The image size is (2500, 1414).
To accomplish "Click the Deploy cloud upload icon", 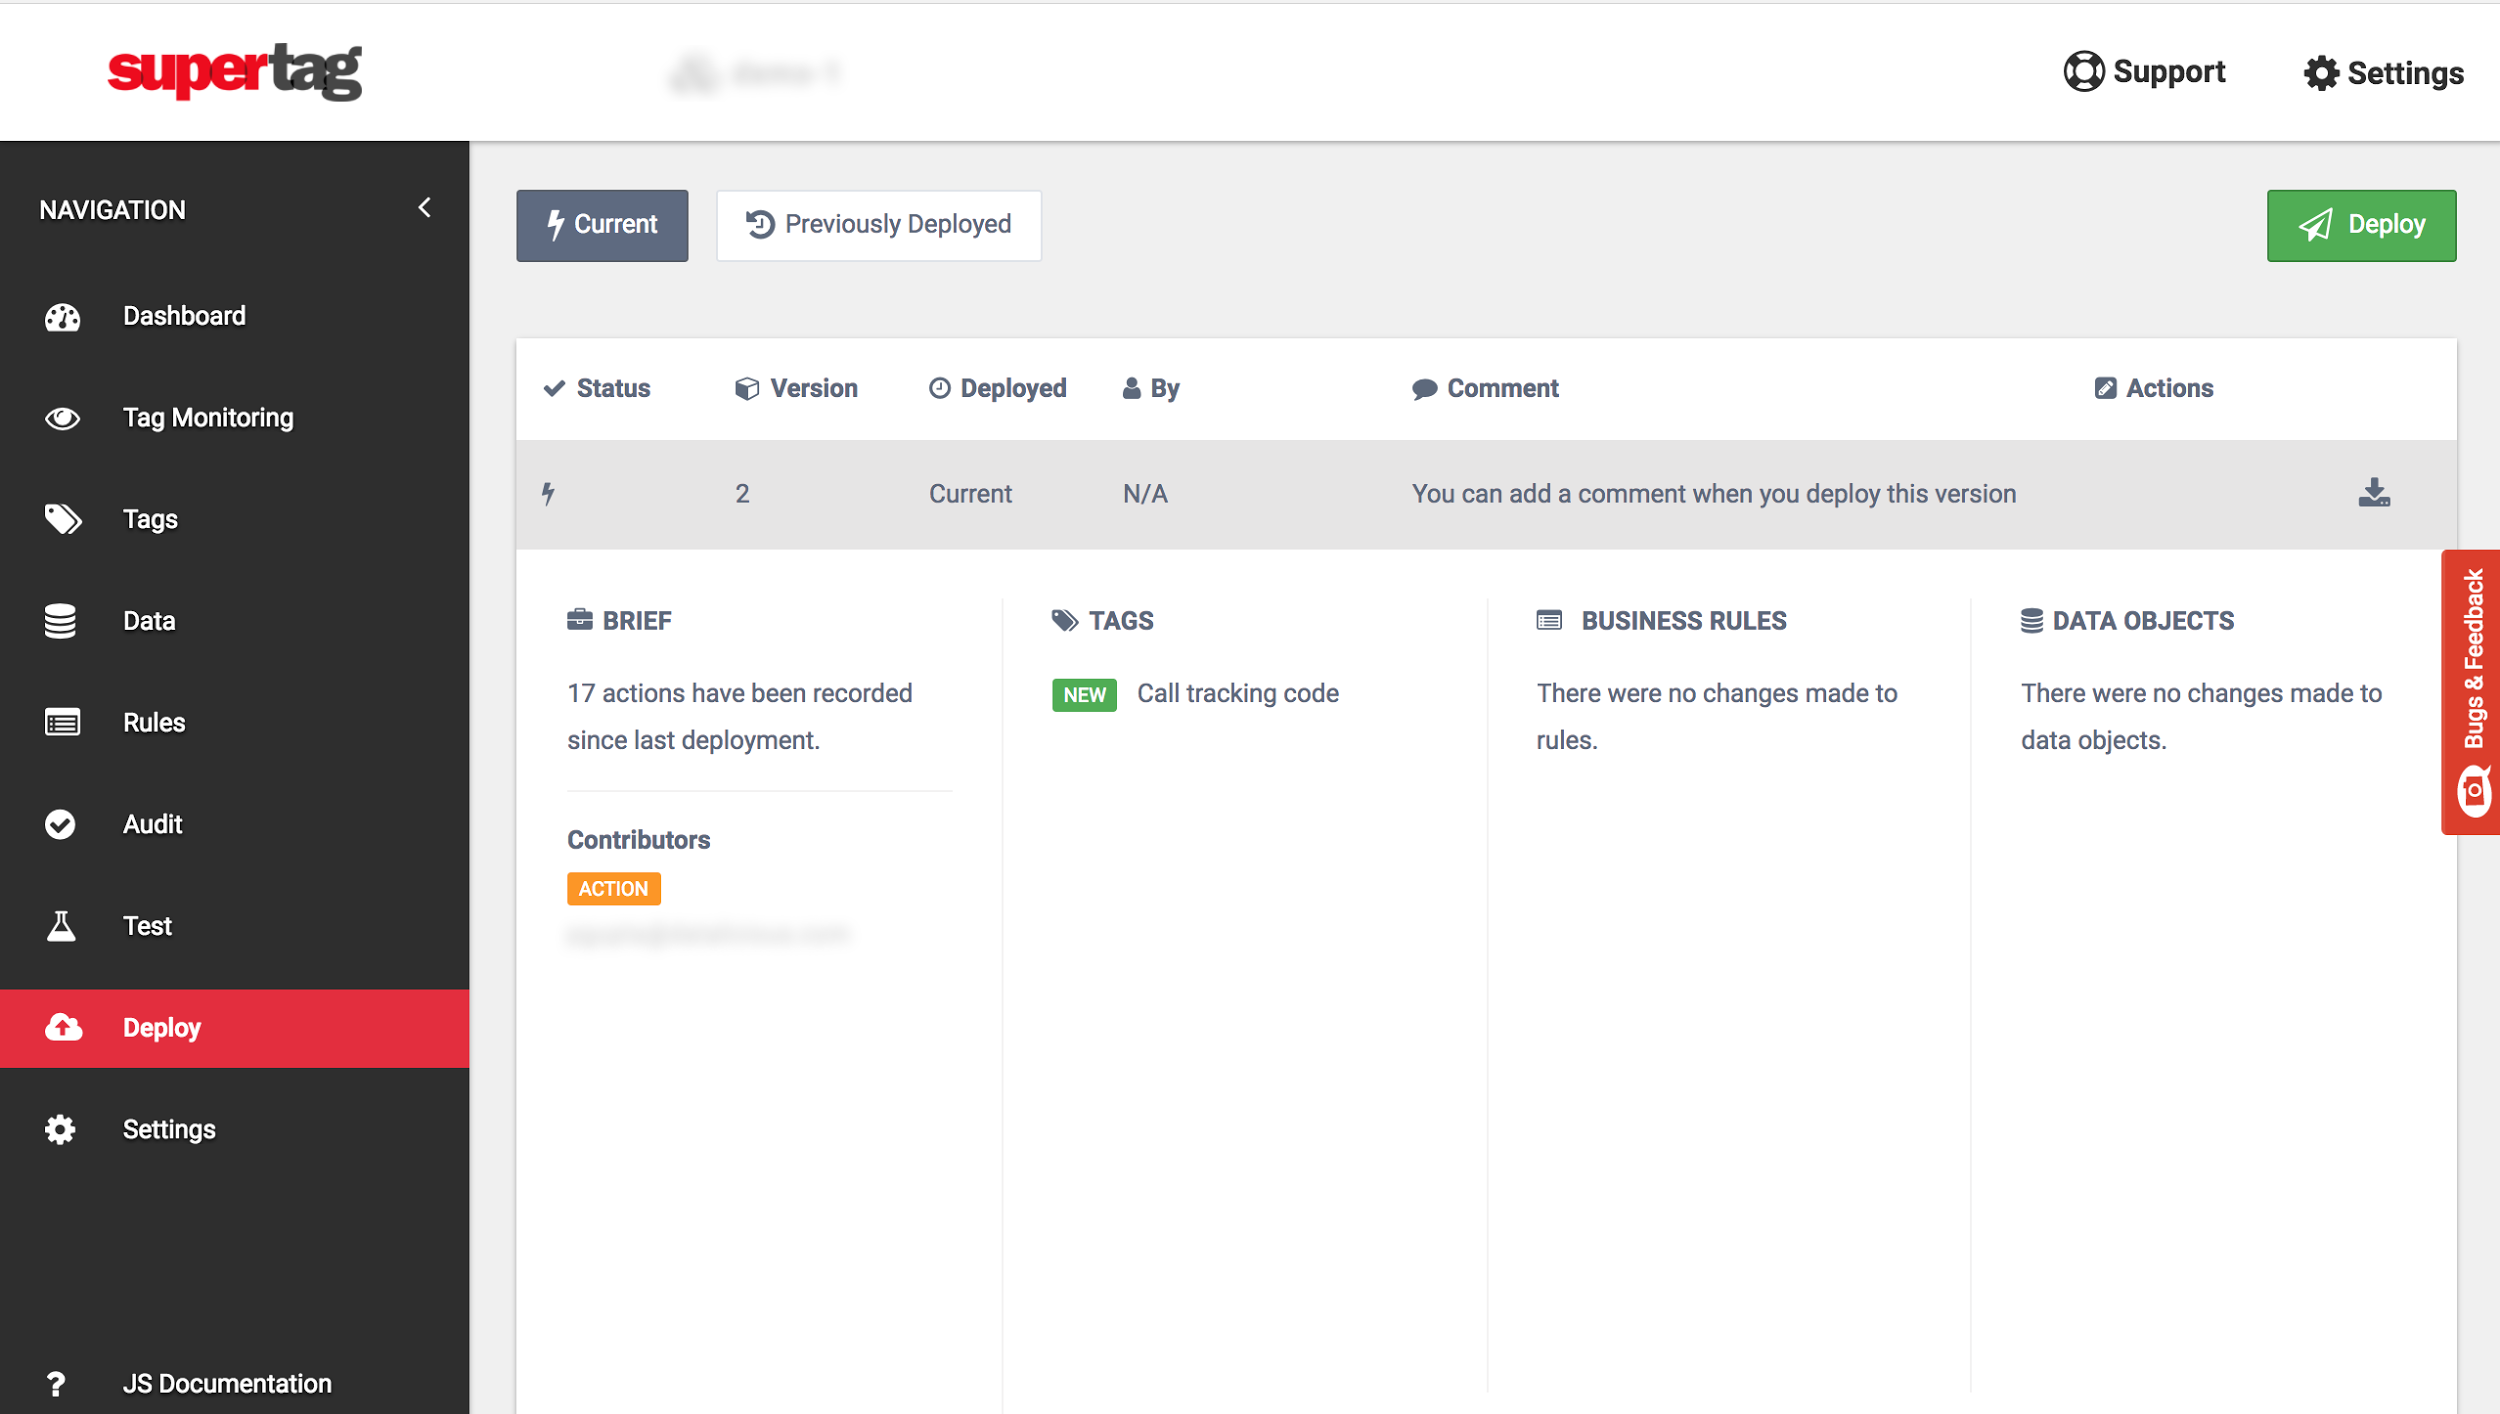I will coord(63,1028).
